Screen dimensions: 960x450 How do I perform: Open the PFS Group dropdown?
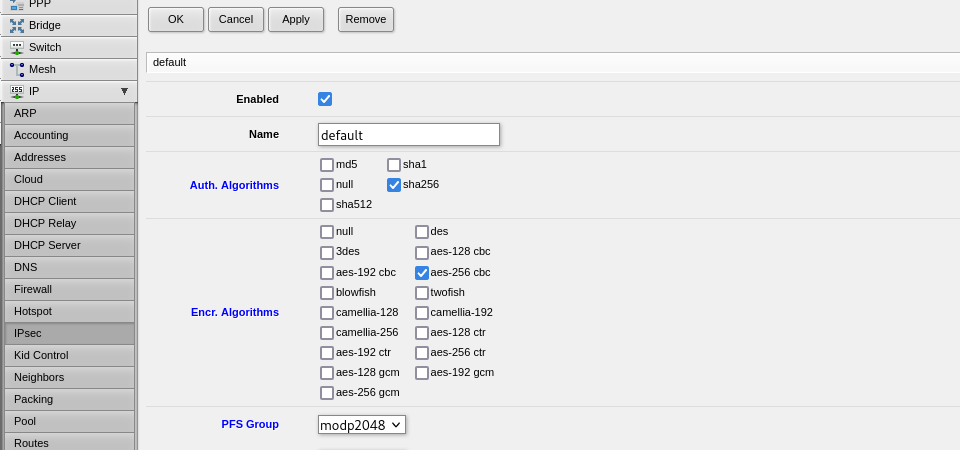point(362,425)
